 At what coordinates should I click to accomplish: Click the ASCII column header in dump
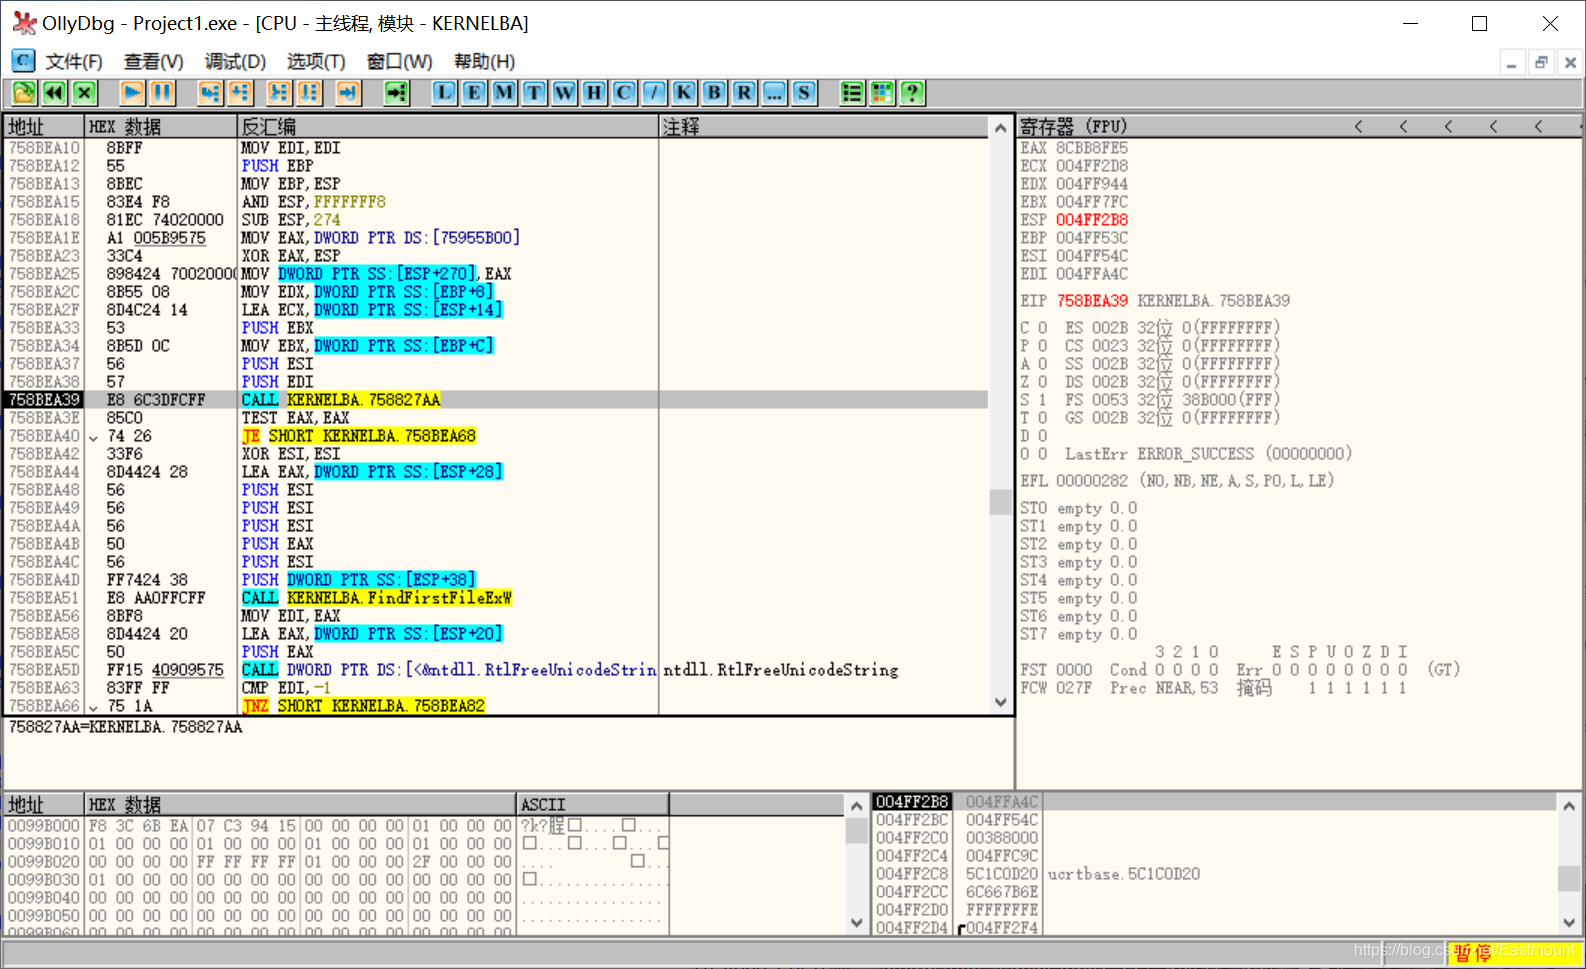click(592, 805)
